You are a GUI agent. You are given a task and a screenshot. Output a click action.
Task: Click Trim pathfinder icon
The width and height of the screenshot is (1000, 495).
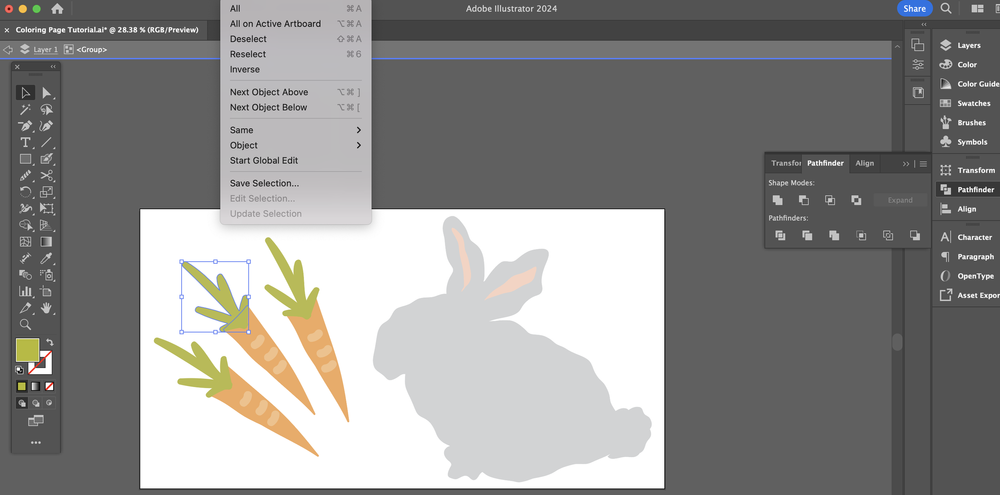coord(807,235)
